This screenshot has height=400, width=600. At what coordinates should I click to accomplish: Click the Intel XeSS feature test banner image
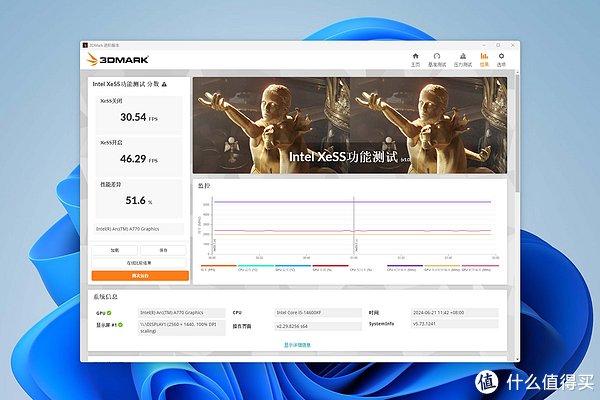click(x=350, y=125)
